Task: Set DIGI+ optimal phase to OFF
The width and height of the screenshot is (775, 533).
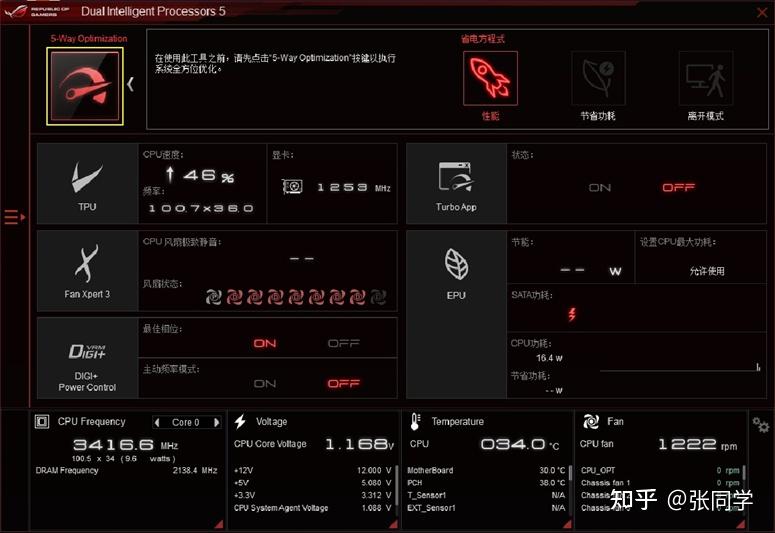Action: [344, 343]
